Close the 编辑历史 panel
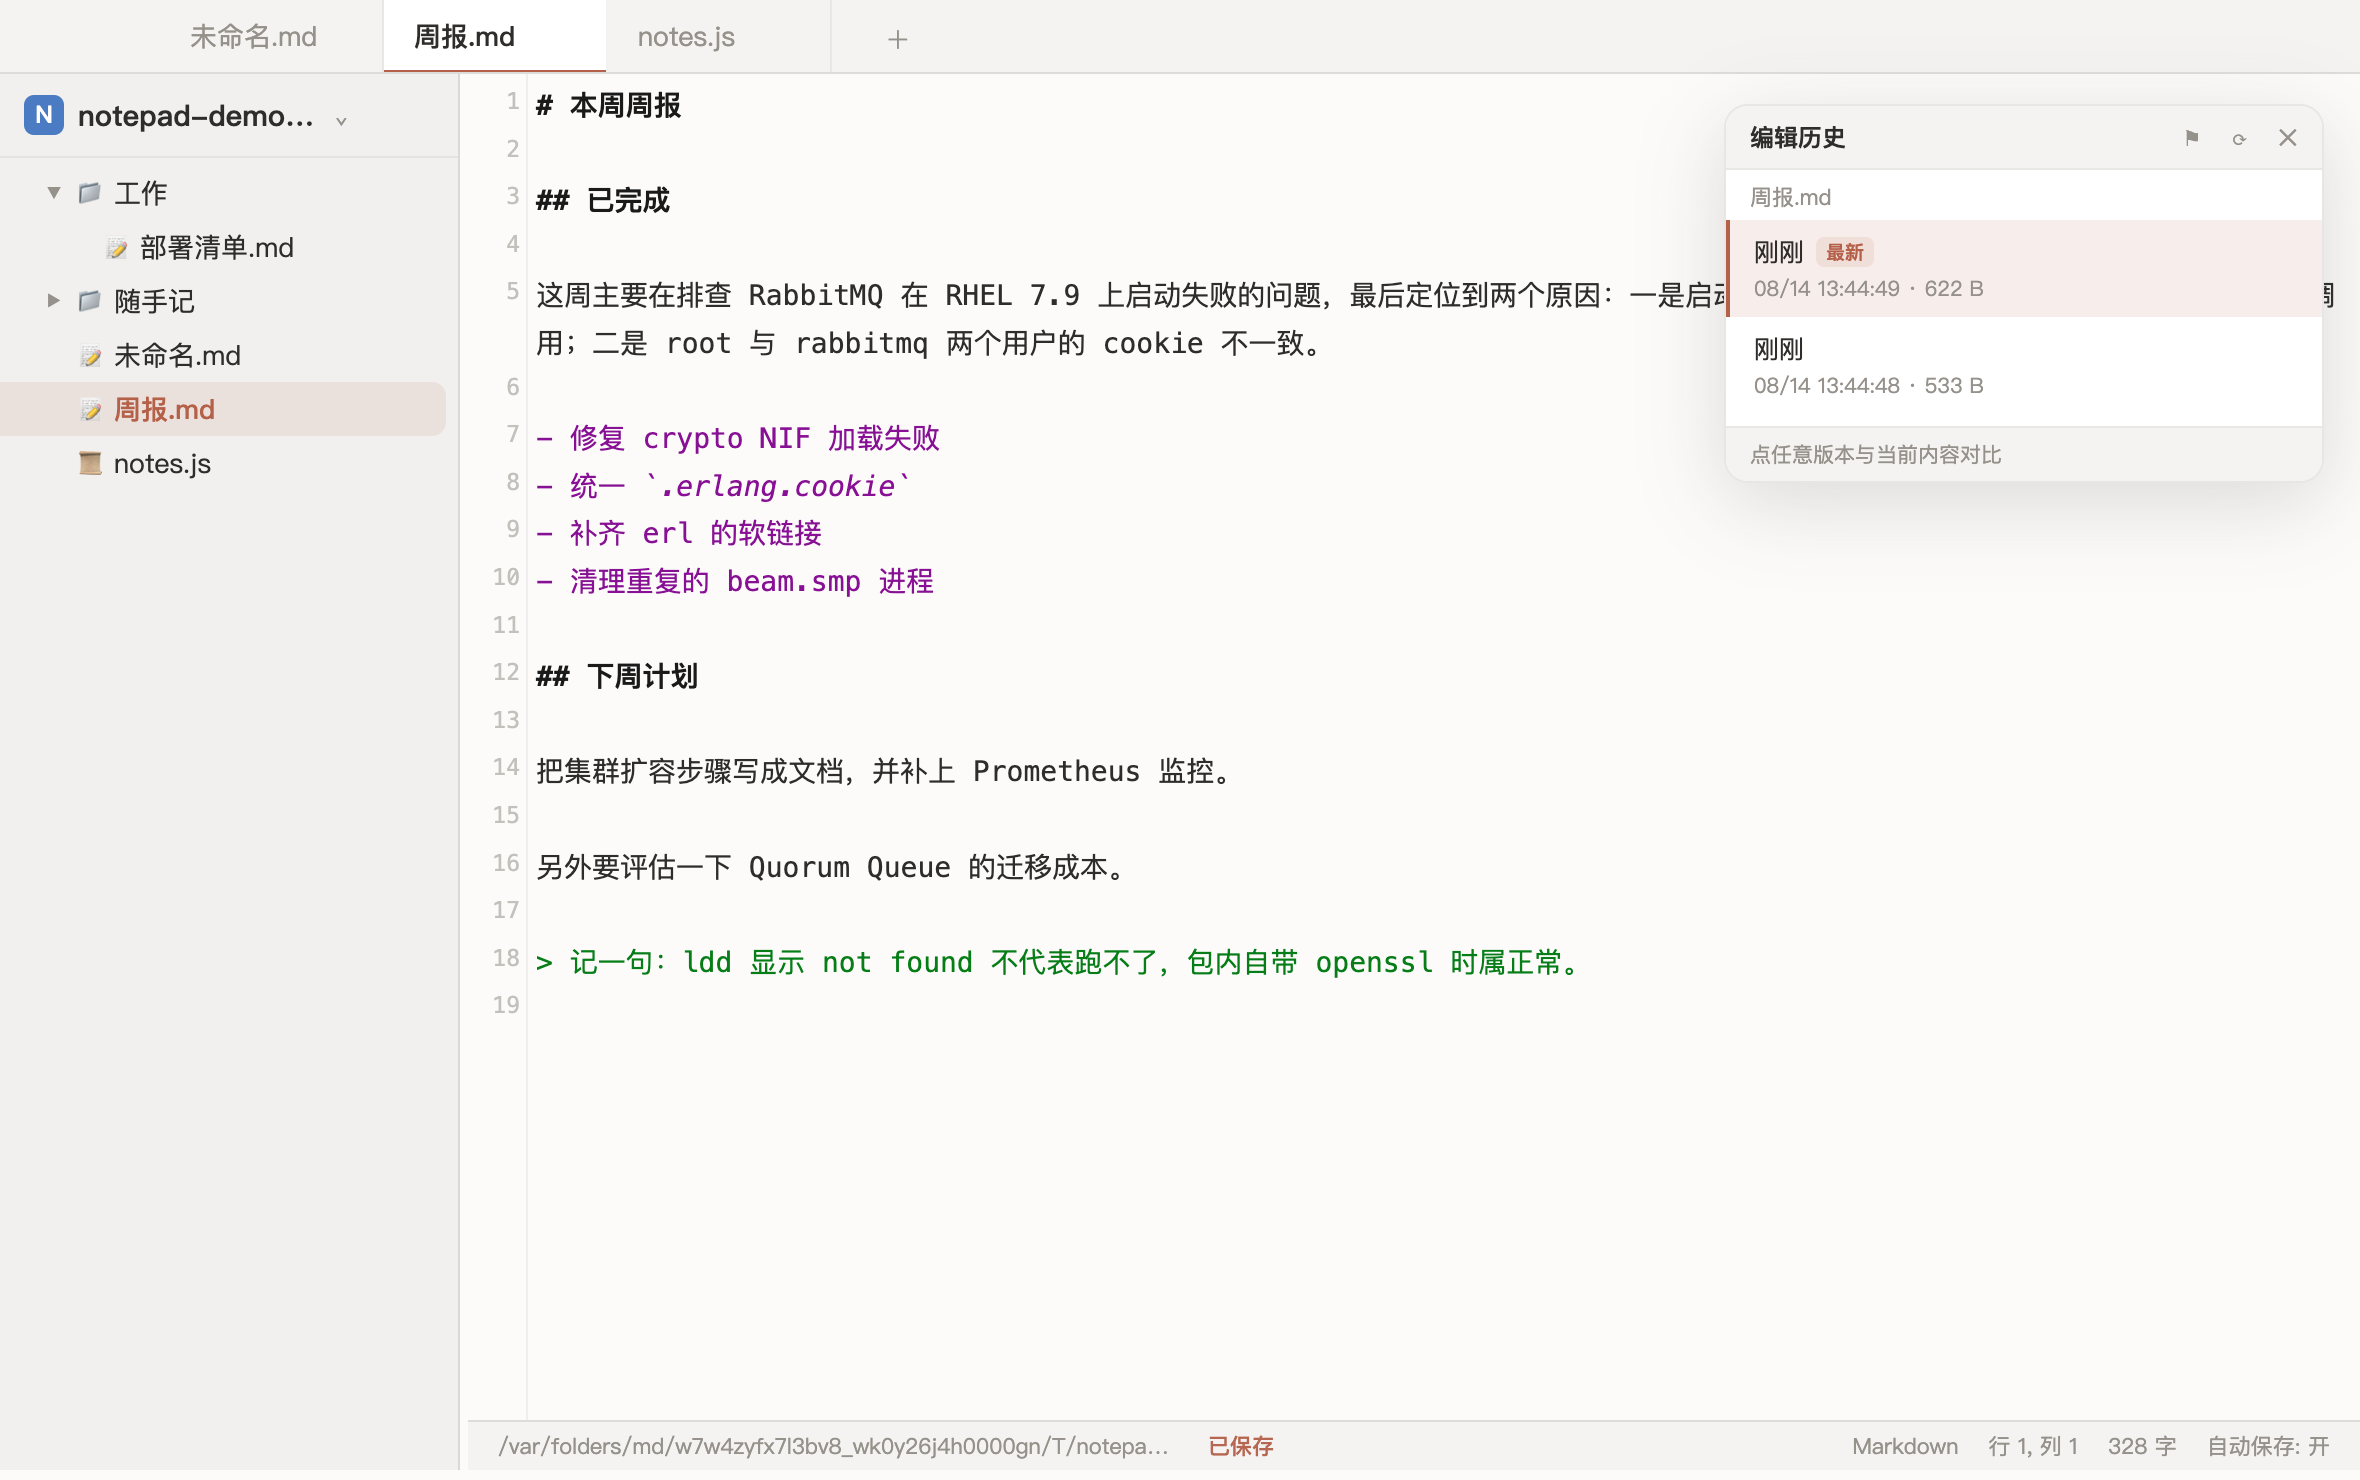Screen dimensions: 2360x1480 coord(2287,138)
